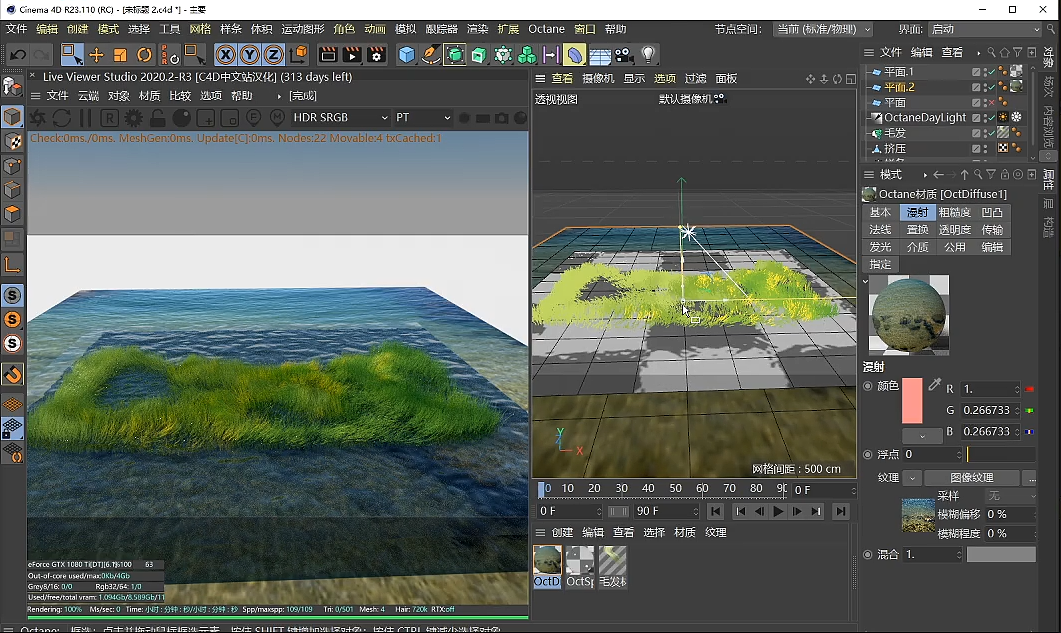The width and height of the screenshot is (1061, 633).
Task: Toggle the coordinate system icon
Action: coord(298,55)
